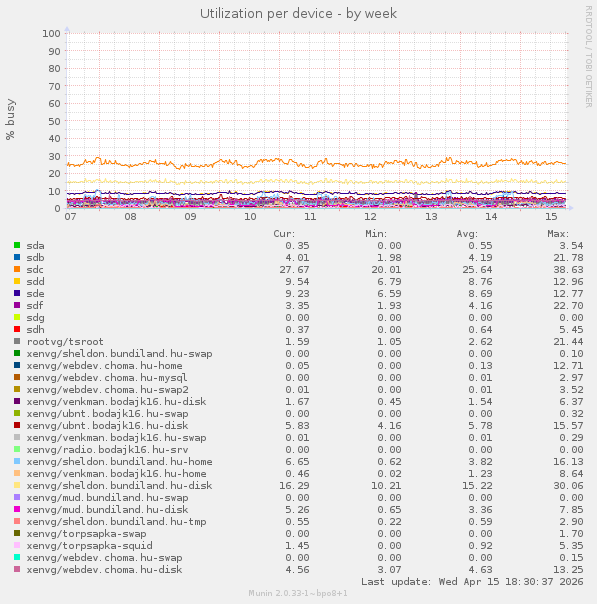Screen dimensions: 597x604
Task: Click the xenvg/ubnt.bodajk16.hu-disk label
Action: tap(107, 426)
